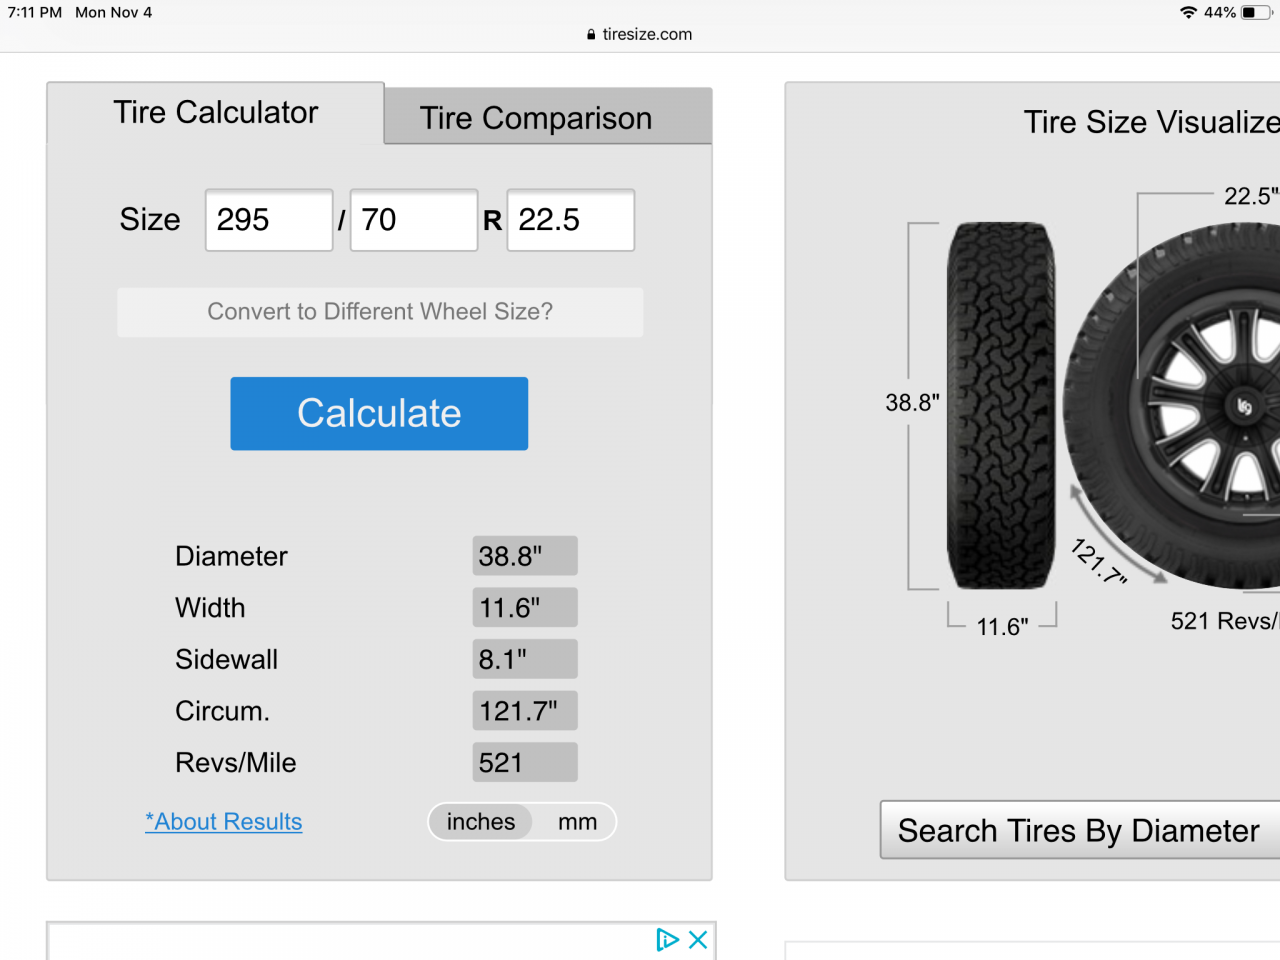Switch units to inches
This screenshot has width=1280, height=960.
pyautogui.click(x=481, y=822)
